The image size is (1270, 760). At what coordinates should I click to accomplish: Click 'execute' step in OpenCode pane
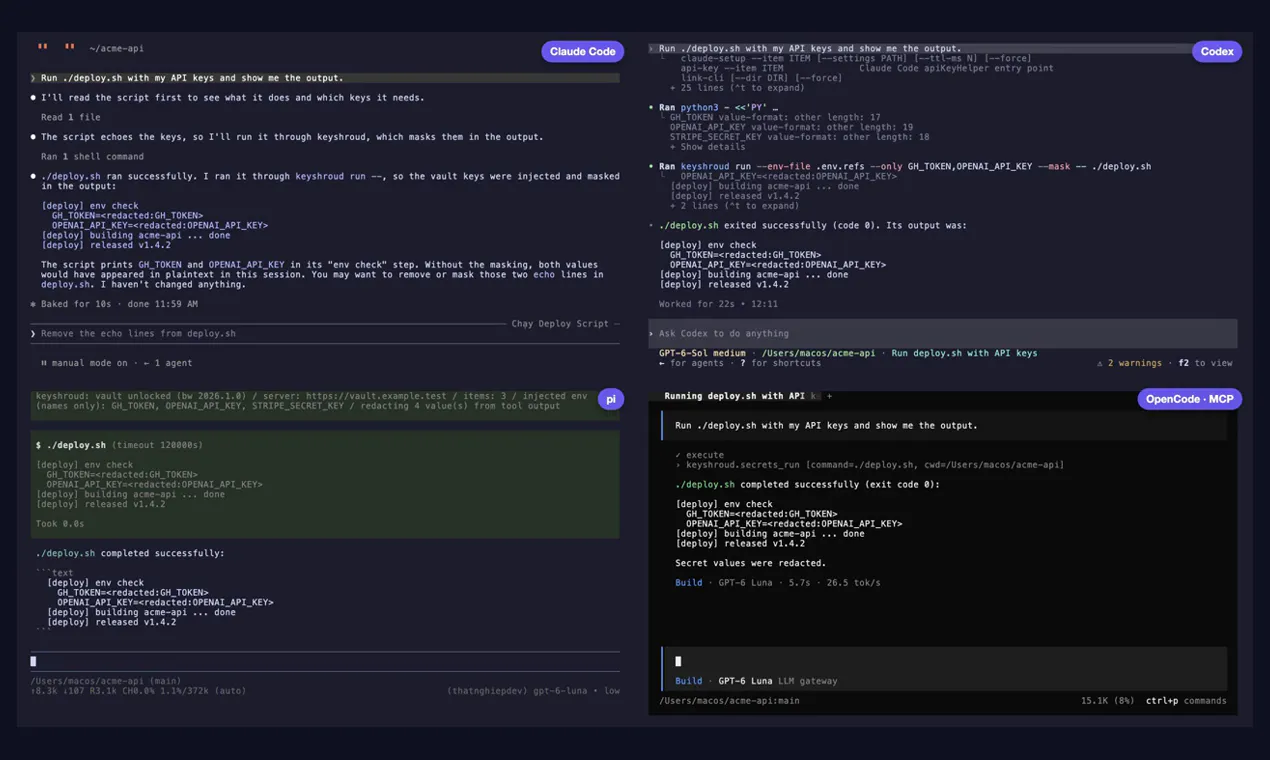698,455
